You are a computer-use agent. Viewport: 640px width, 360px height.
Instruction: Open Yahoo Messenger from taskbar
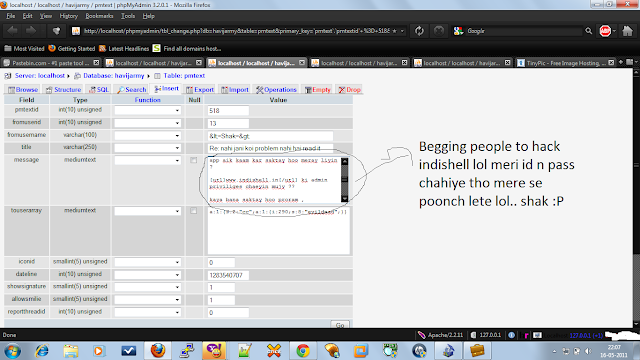pyautogui.click(x=214, y=351)
